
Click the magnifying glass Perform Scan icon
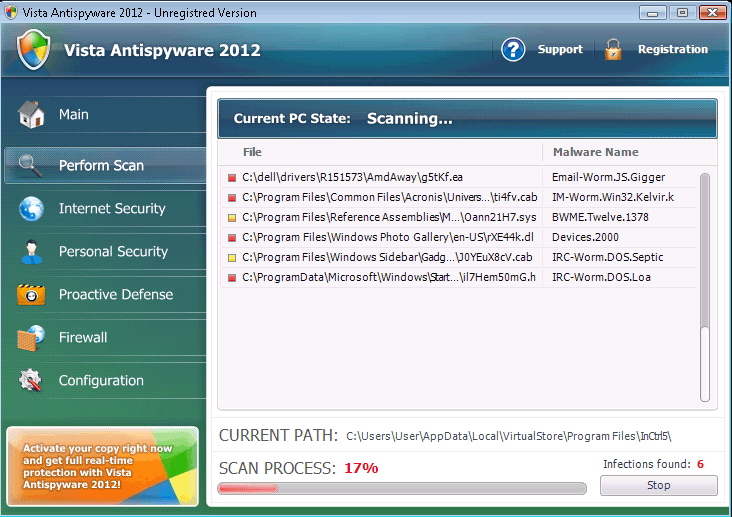pyautogui.click(x=31, y=165)
